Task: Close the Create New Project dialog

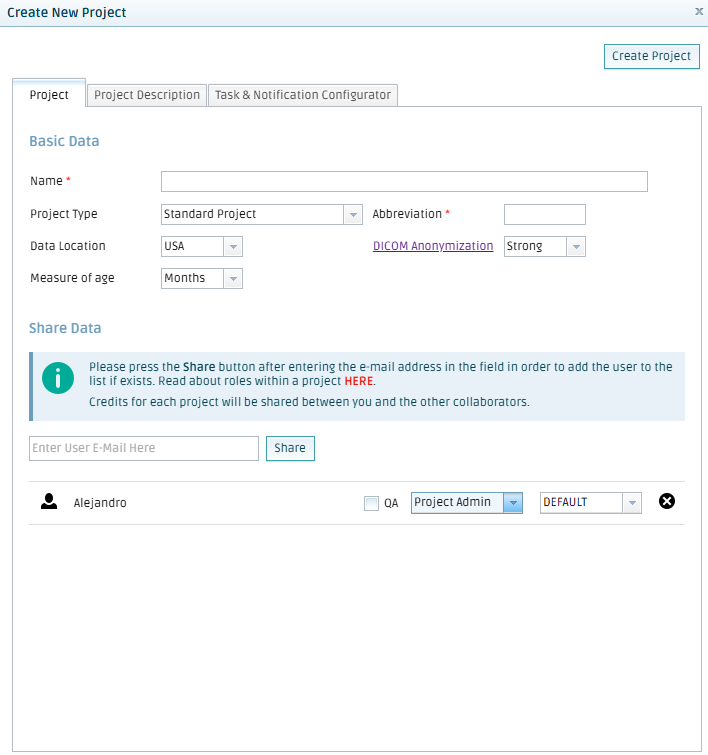Action: [698, 11]
